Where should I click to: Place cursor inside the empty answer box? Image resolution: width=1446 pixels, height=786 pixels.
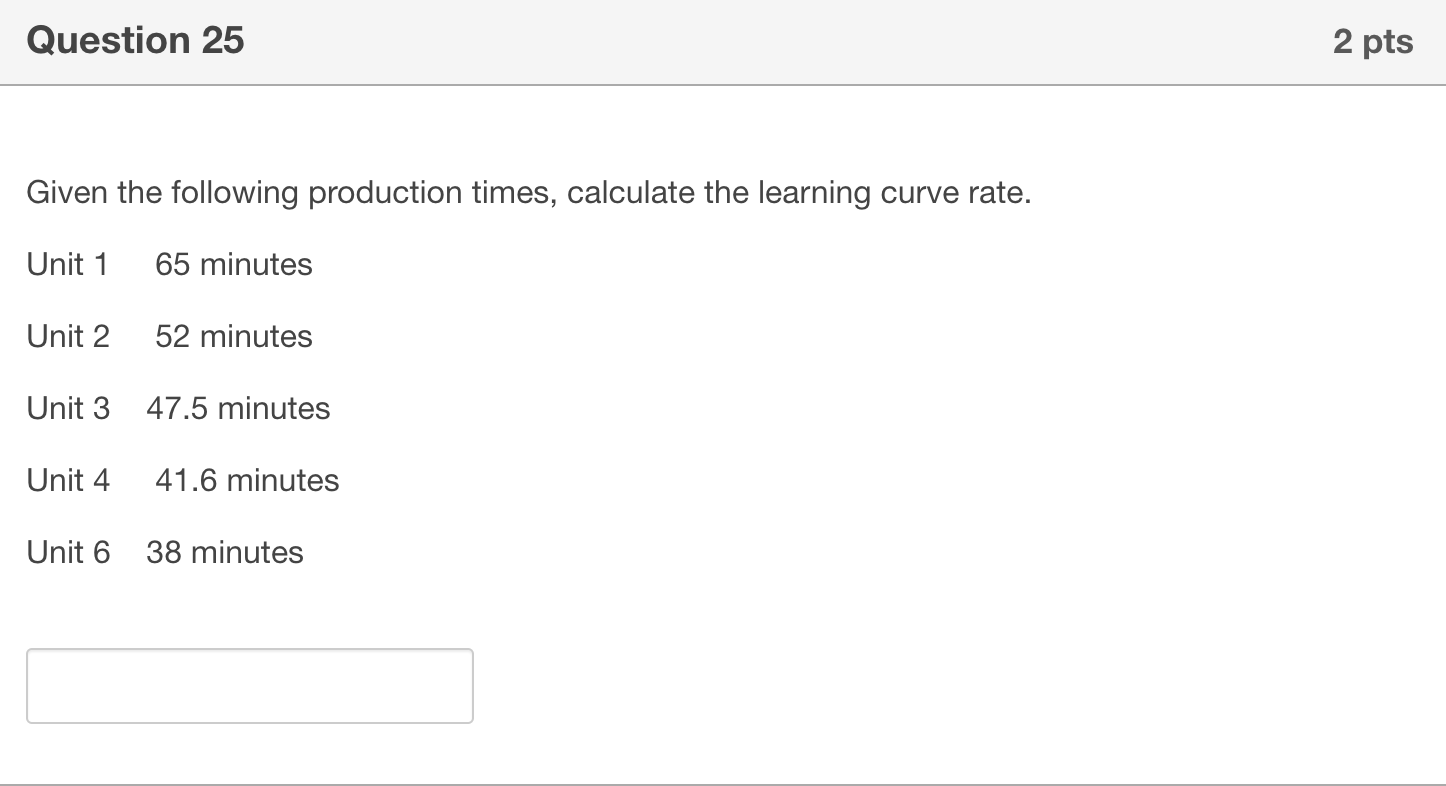(249, 686)
